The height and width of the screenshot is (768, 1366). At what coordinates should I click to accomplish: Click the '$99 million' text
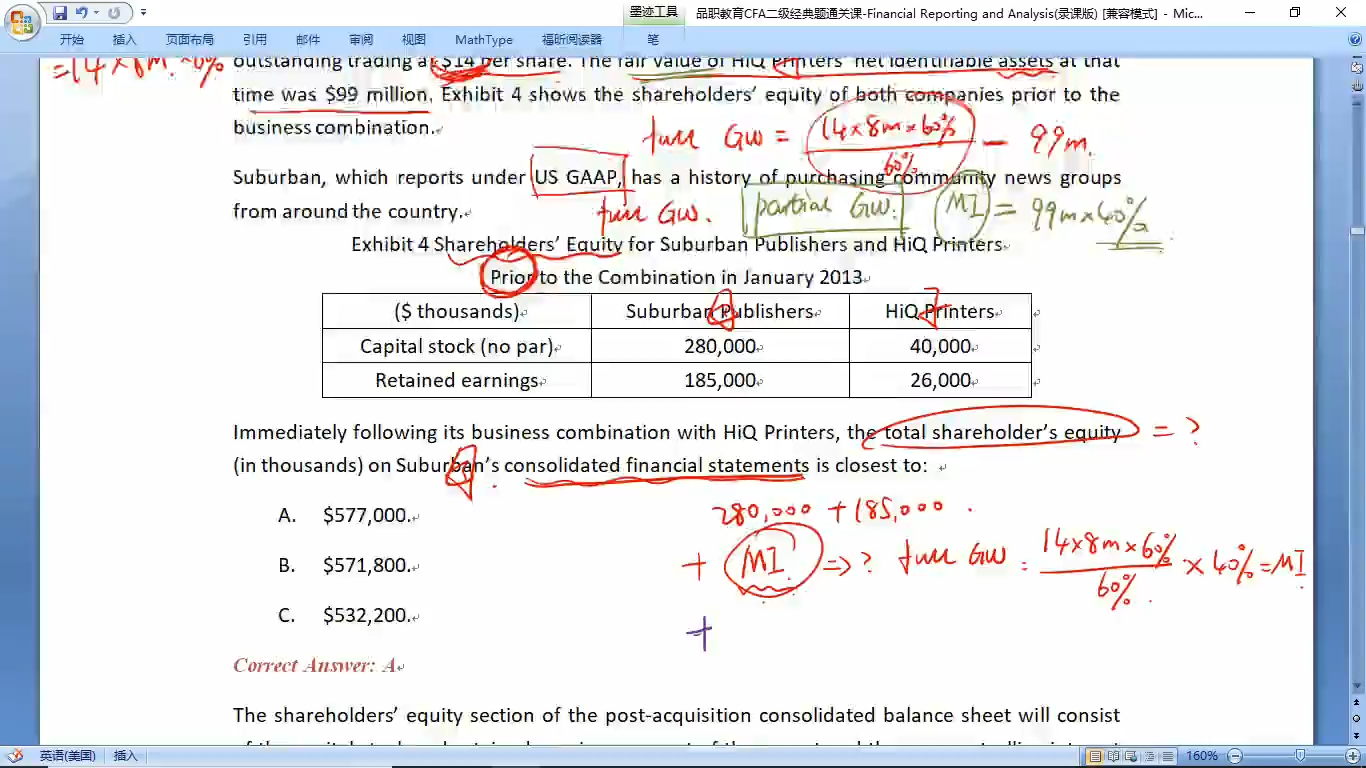378,95
